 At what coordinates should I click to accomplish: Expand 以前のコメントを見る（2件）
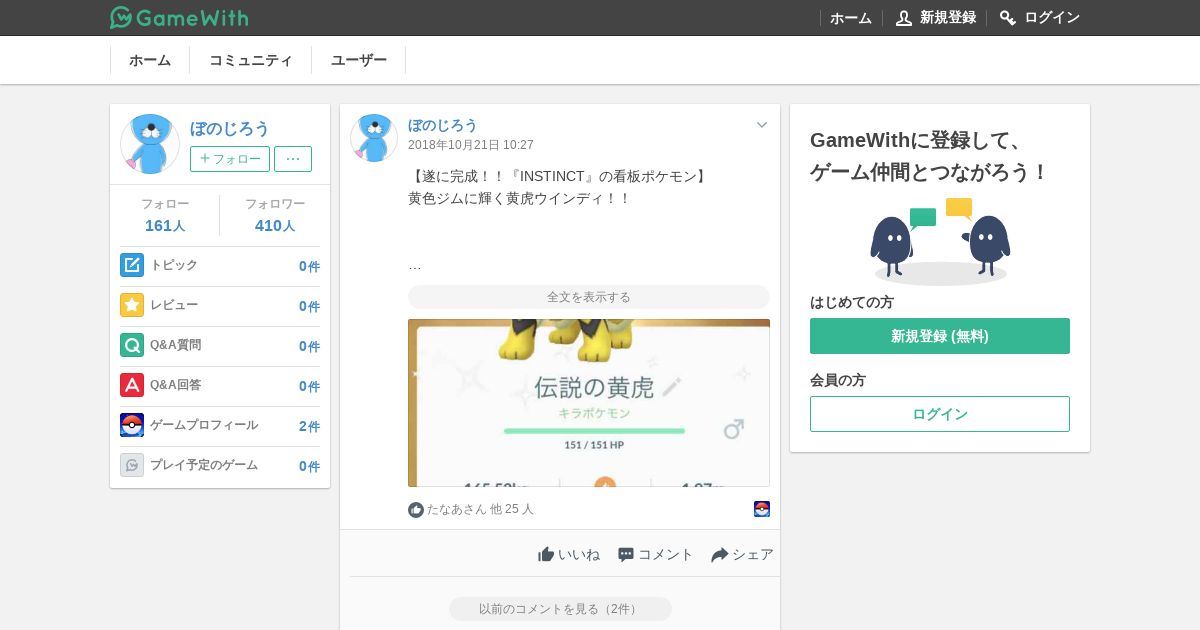(x=560, y=609)
